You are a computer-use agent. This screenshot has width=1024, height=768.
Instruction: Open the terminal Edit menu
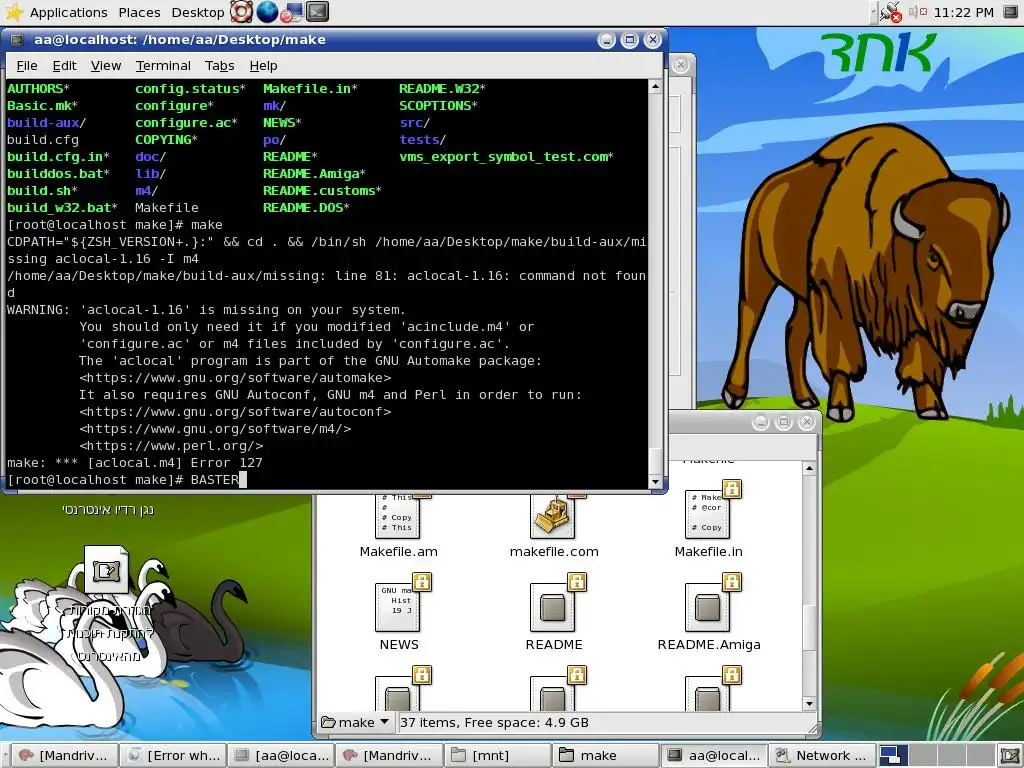[x=64, y=65]
